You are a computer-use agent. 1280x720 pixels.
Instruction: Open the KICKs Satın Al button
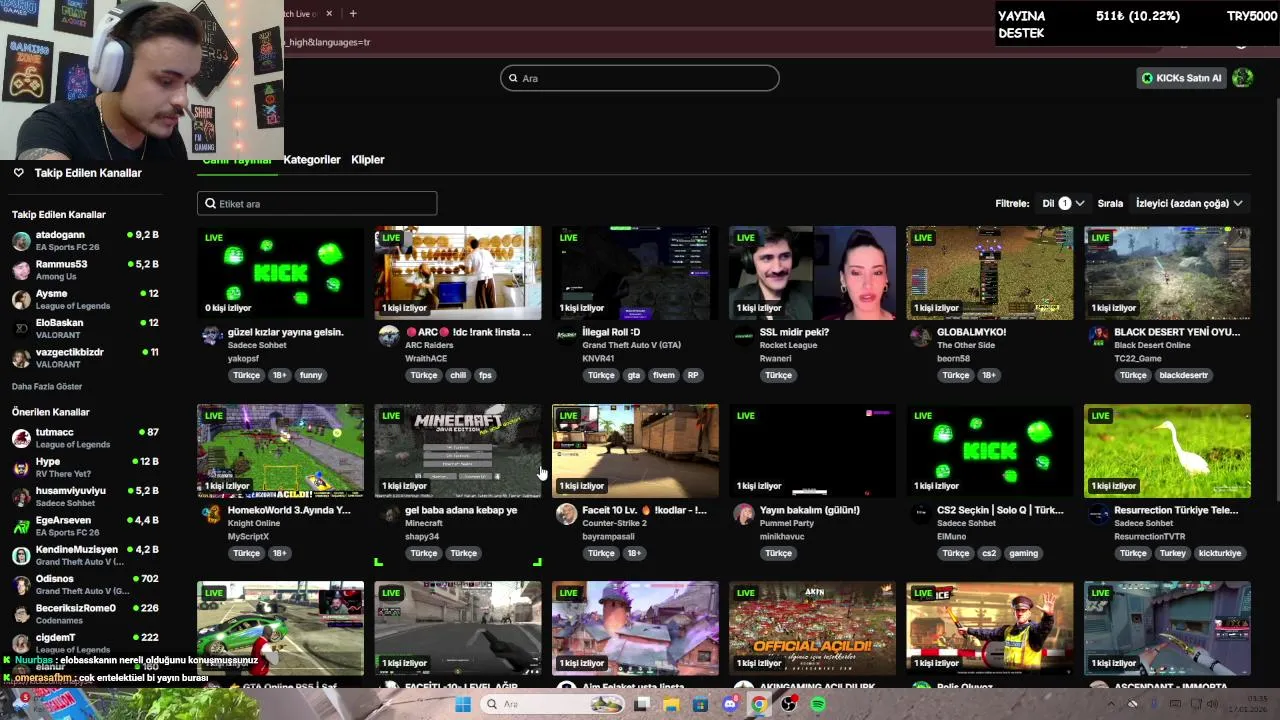[x=1182, y=78]
